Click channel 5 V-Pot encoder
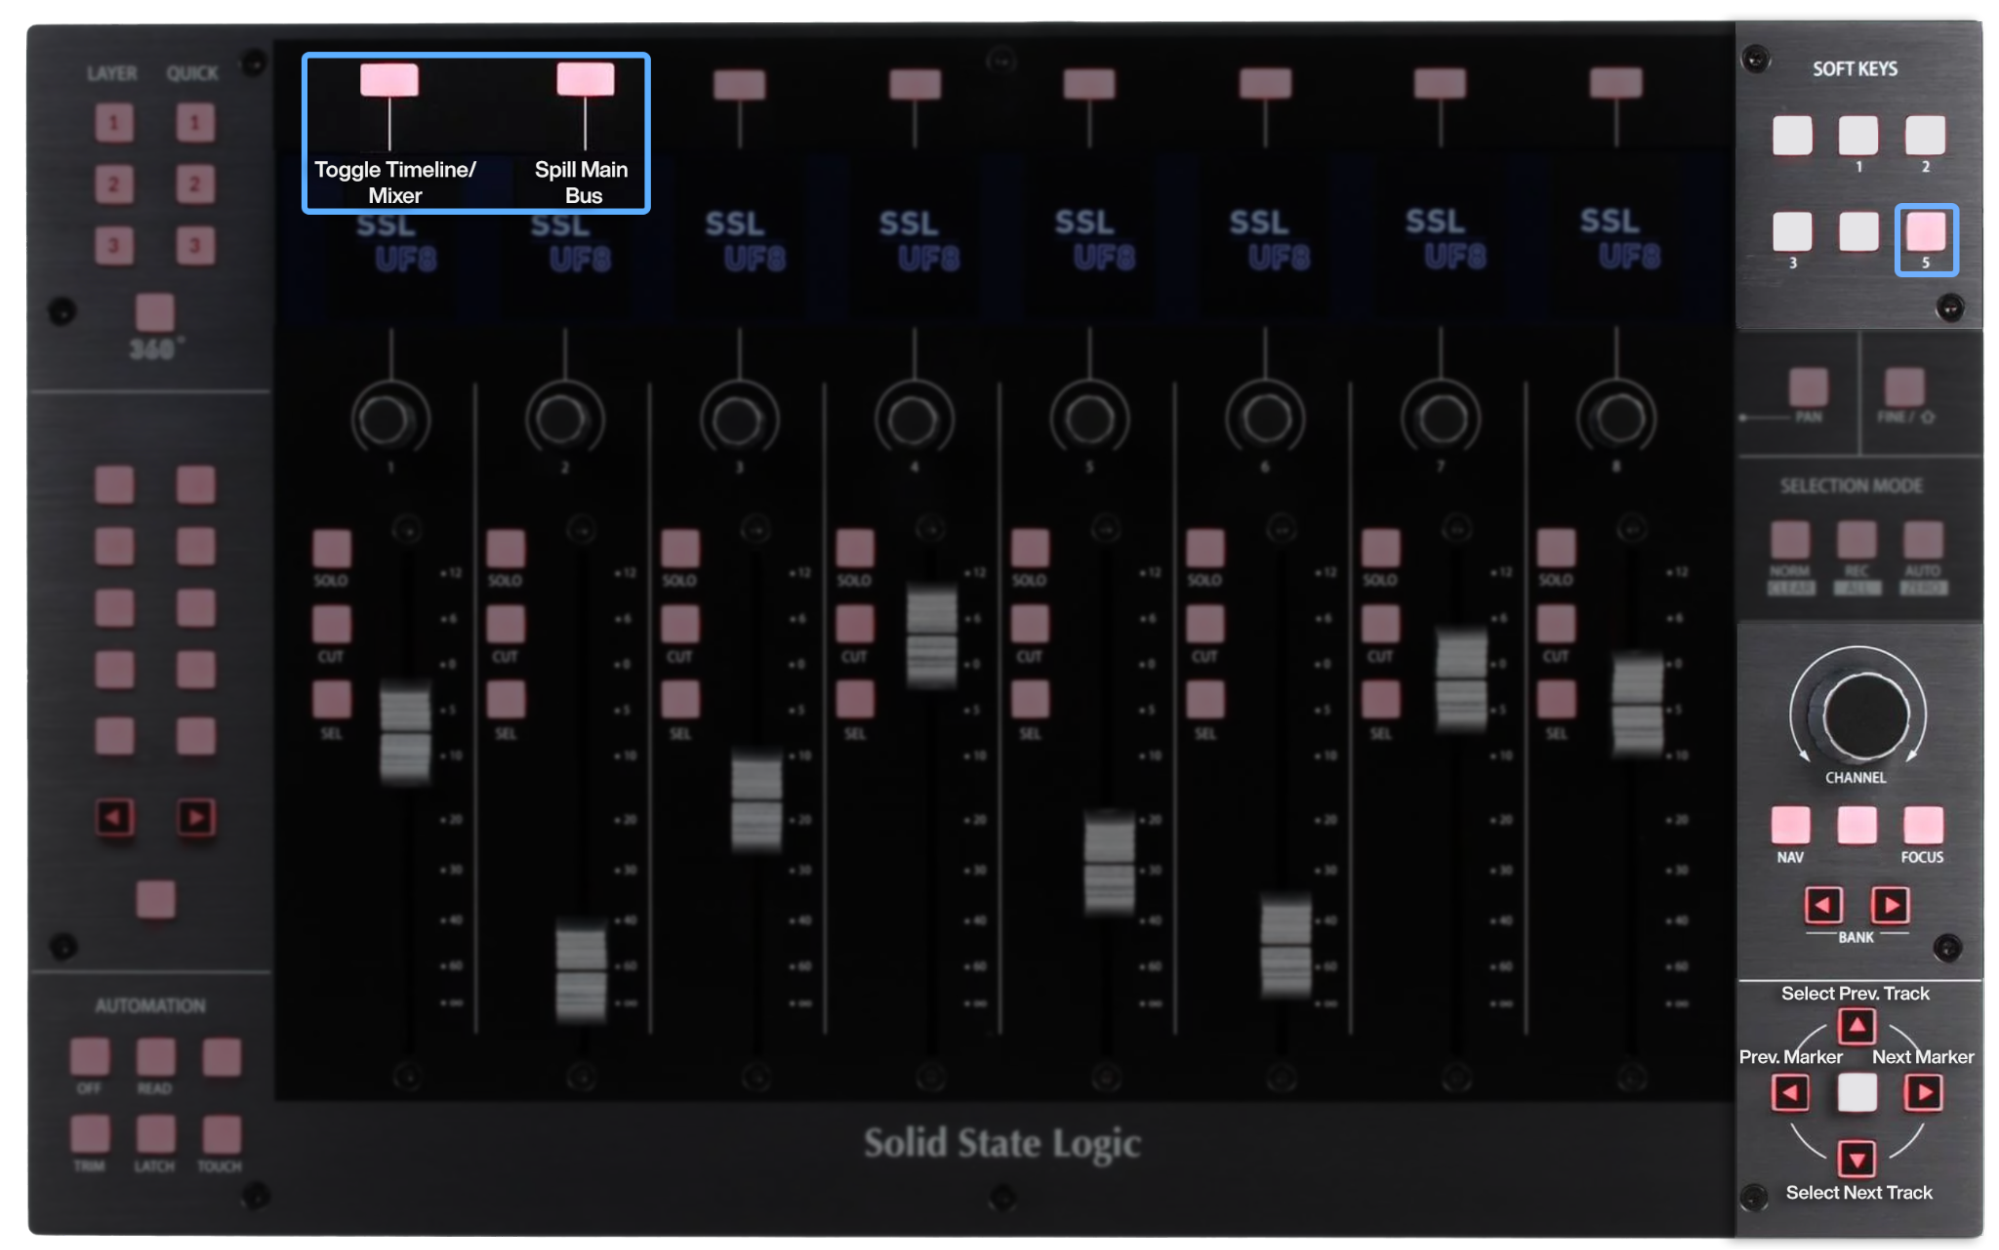The height and width of the screenshot is (1250, 1999). tap(1089, 420)
